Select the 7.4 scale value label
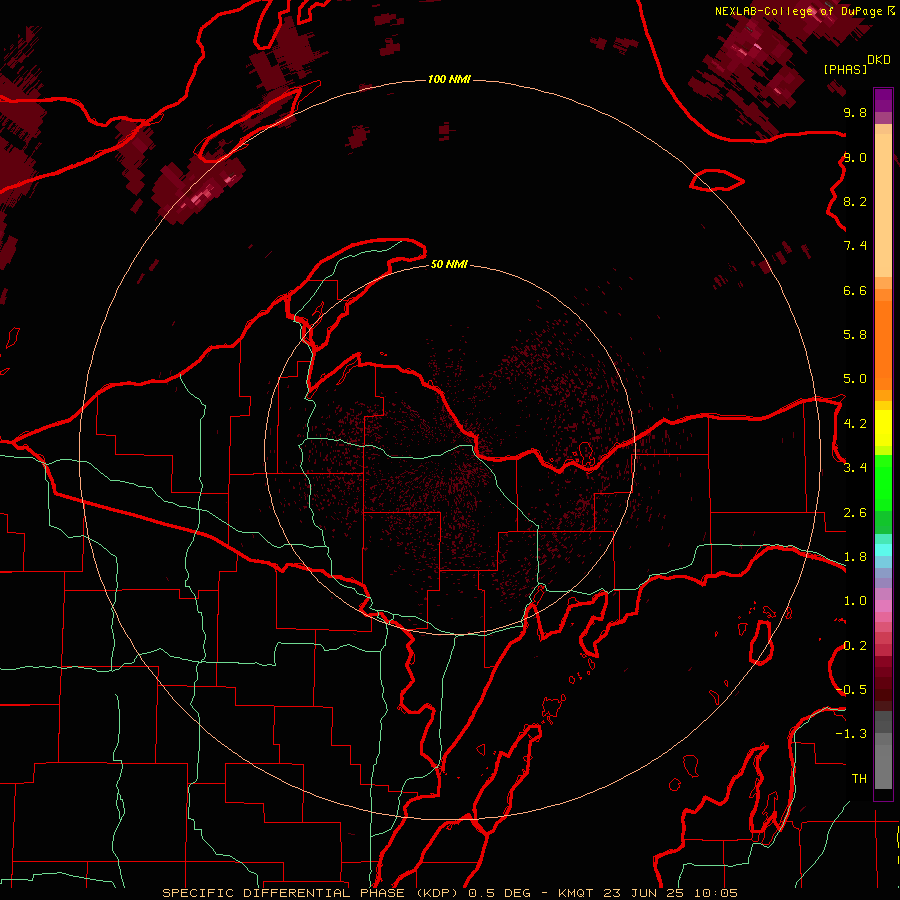Viewport: 900px width, 900px height. [855, 246]
